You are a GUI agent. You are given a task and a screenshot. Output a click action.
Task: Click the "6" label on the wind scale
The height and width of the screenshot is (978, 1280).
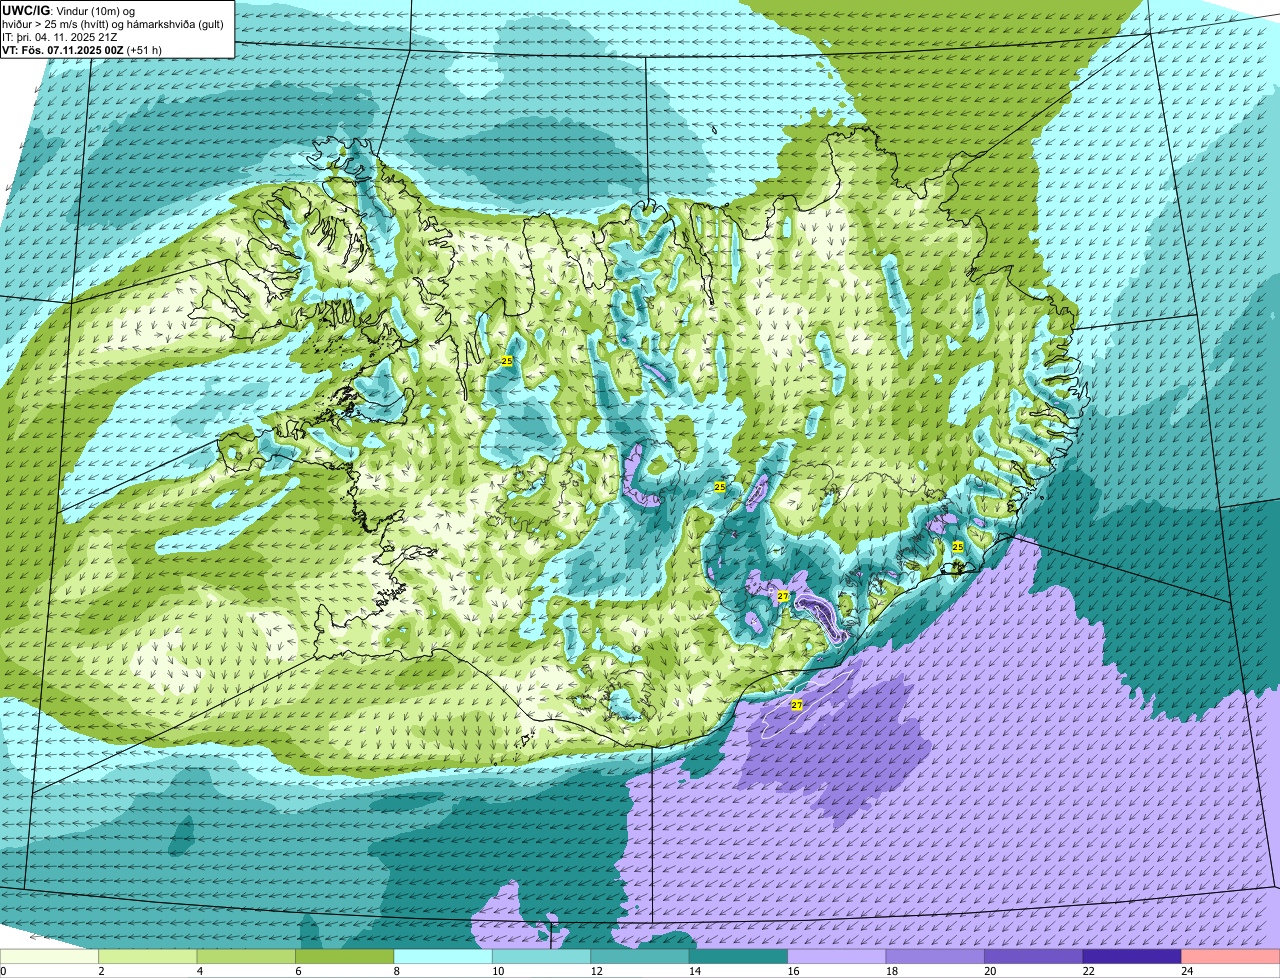click(298, 971)
